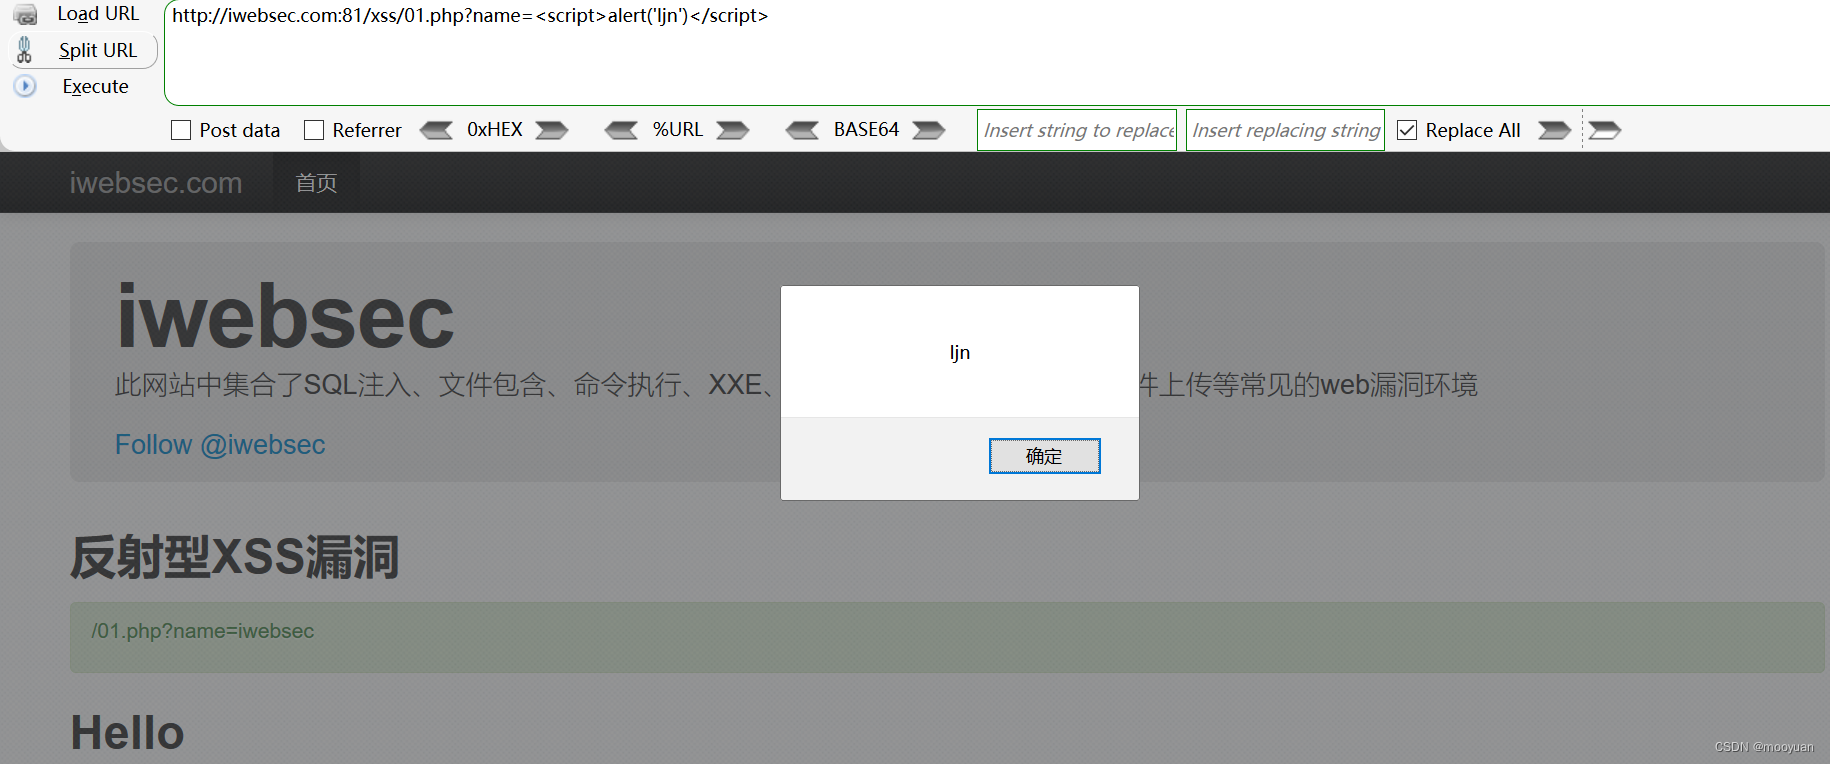Click left arrow before BASE64
The height and width of the screenshot is (764, 1830).
(x=802, y=130)
